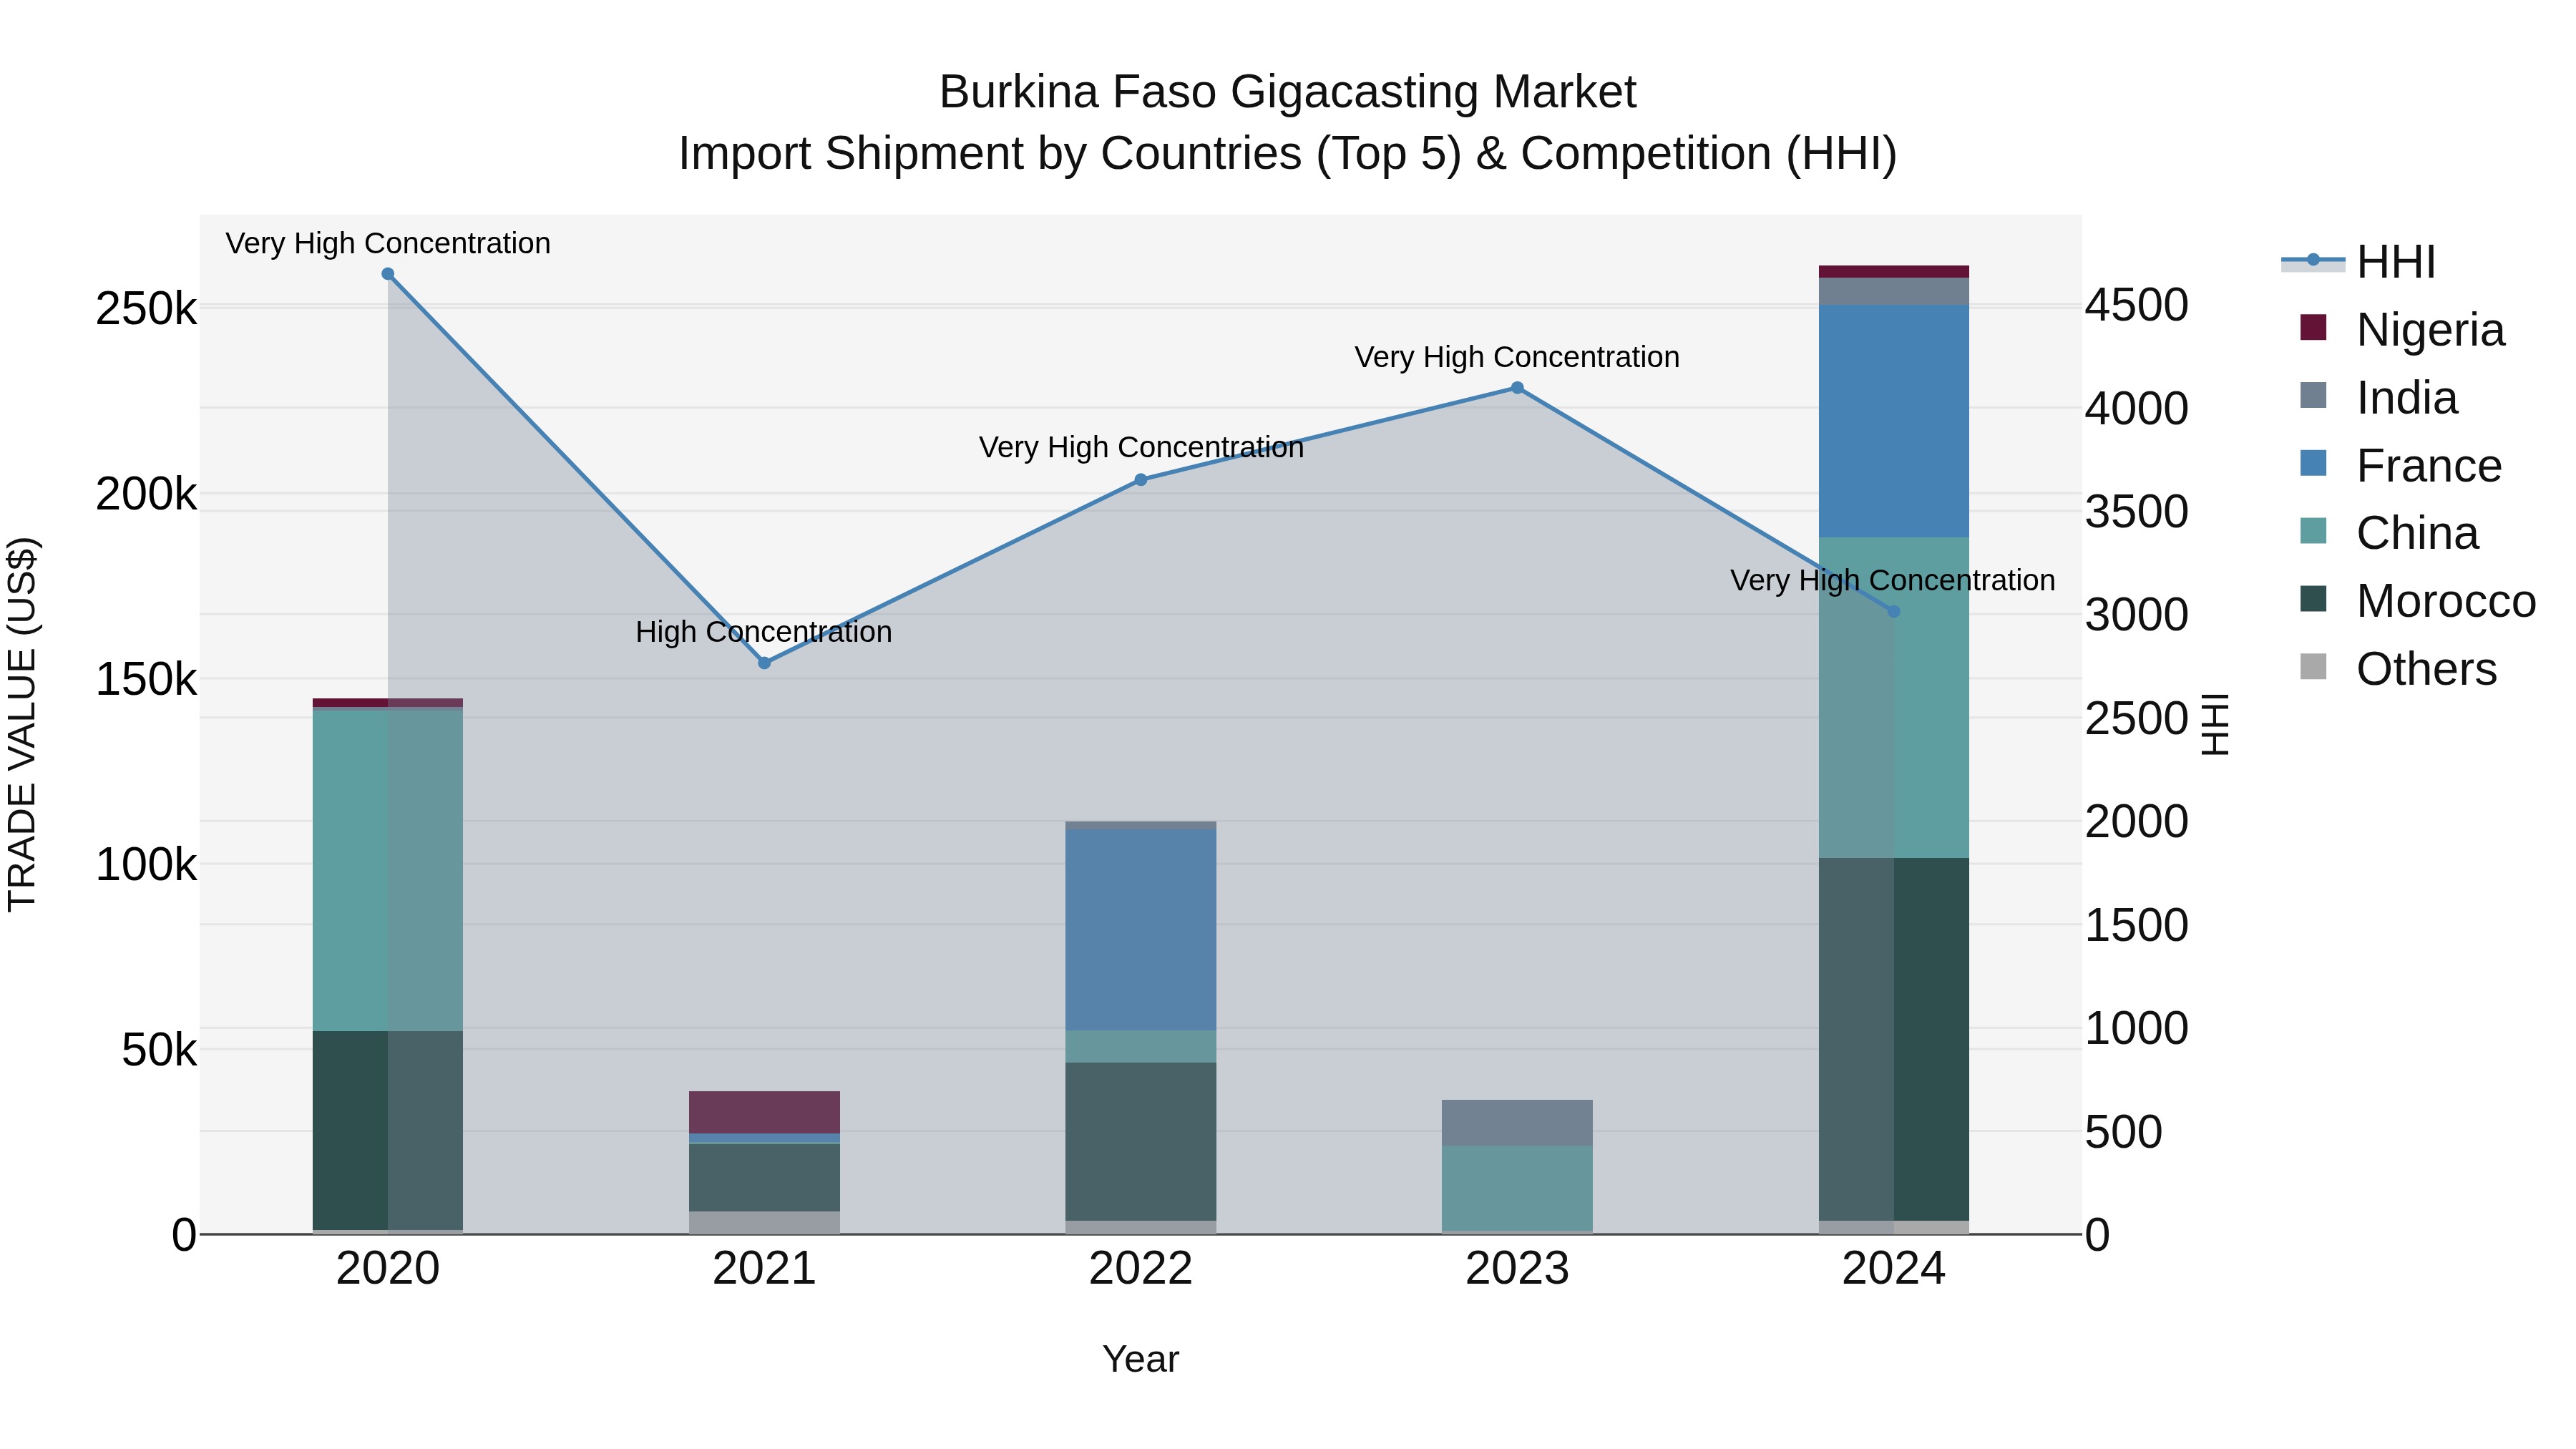Click the 2021 Nigeria bar segment

coord(764,1112)
